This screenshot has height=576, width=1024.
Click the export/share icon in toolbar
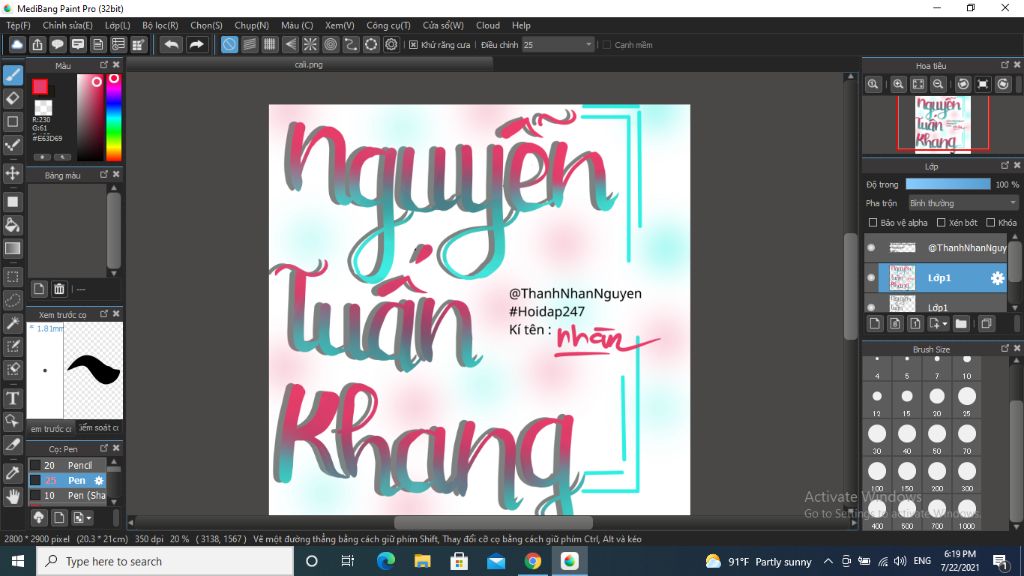37,44
